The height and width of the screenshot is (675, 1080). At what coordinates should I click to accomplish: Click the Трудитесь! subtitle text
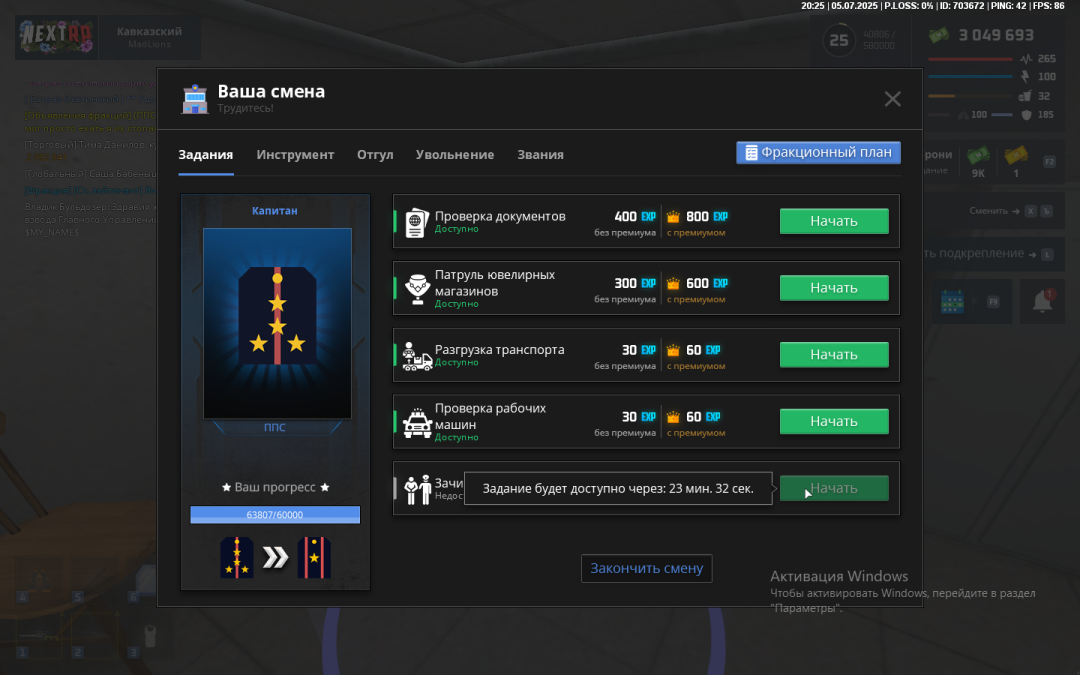point(246,108)
